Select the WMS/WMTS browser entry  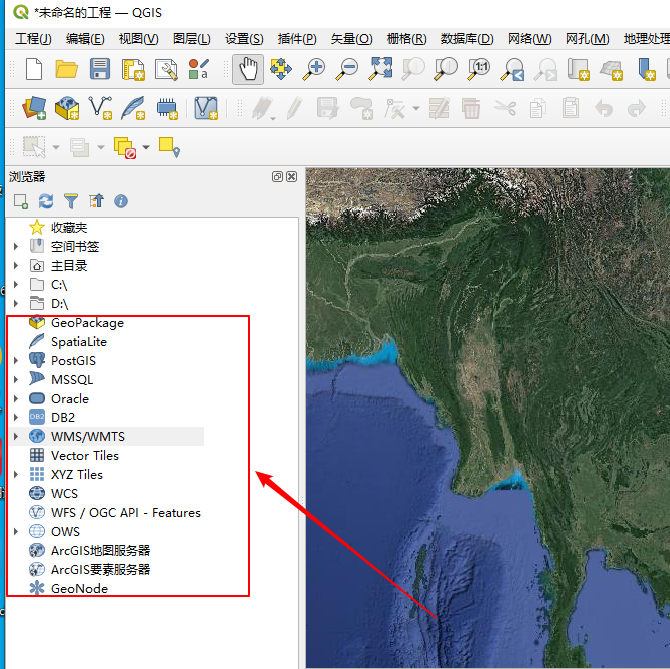(x=88, y=437)
